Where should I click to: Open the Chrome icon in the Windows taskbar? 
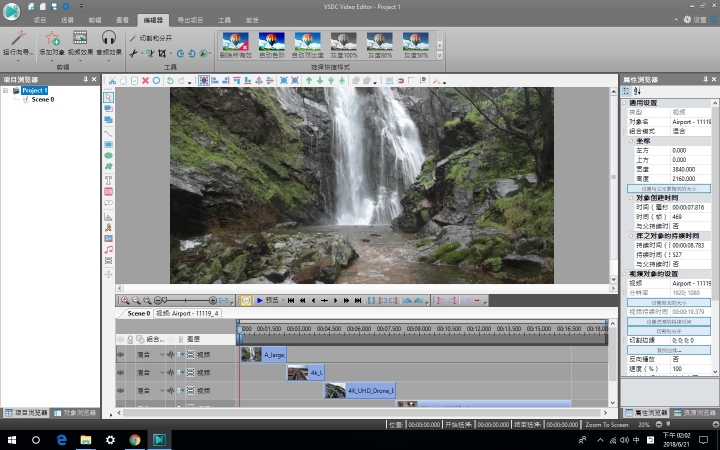[135, 440]
